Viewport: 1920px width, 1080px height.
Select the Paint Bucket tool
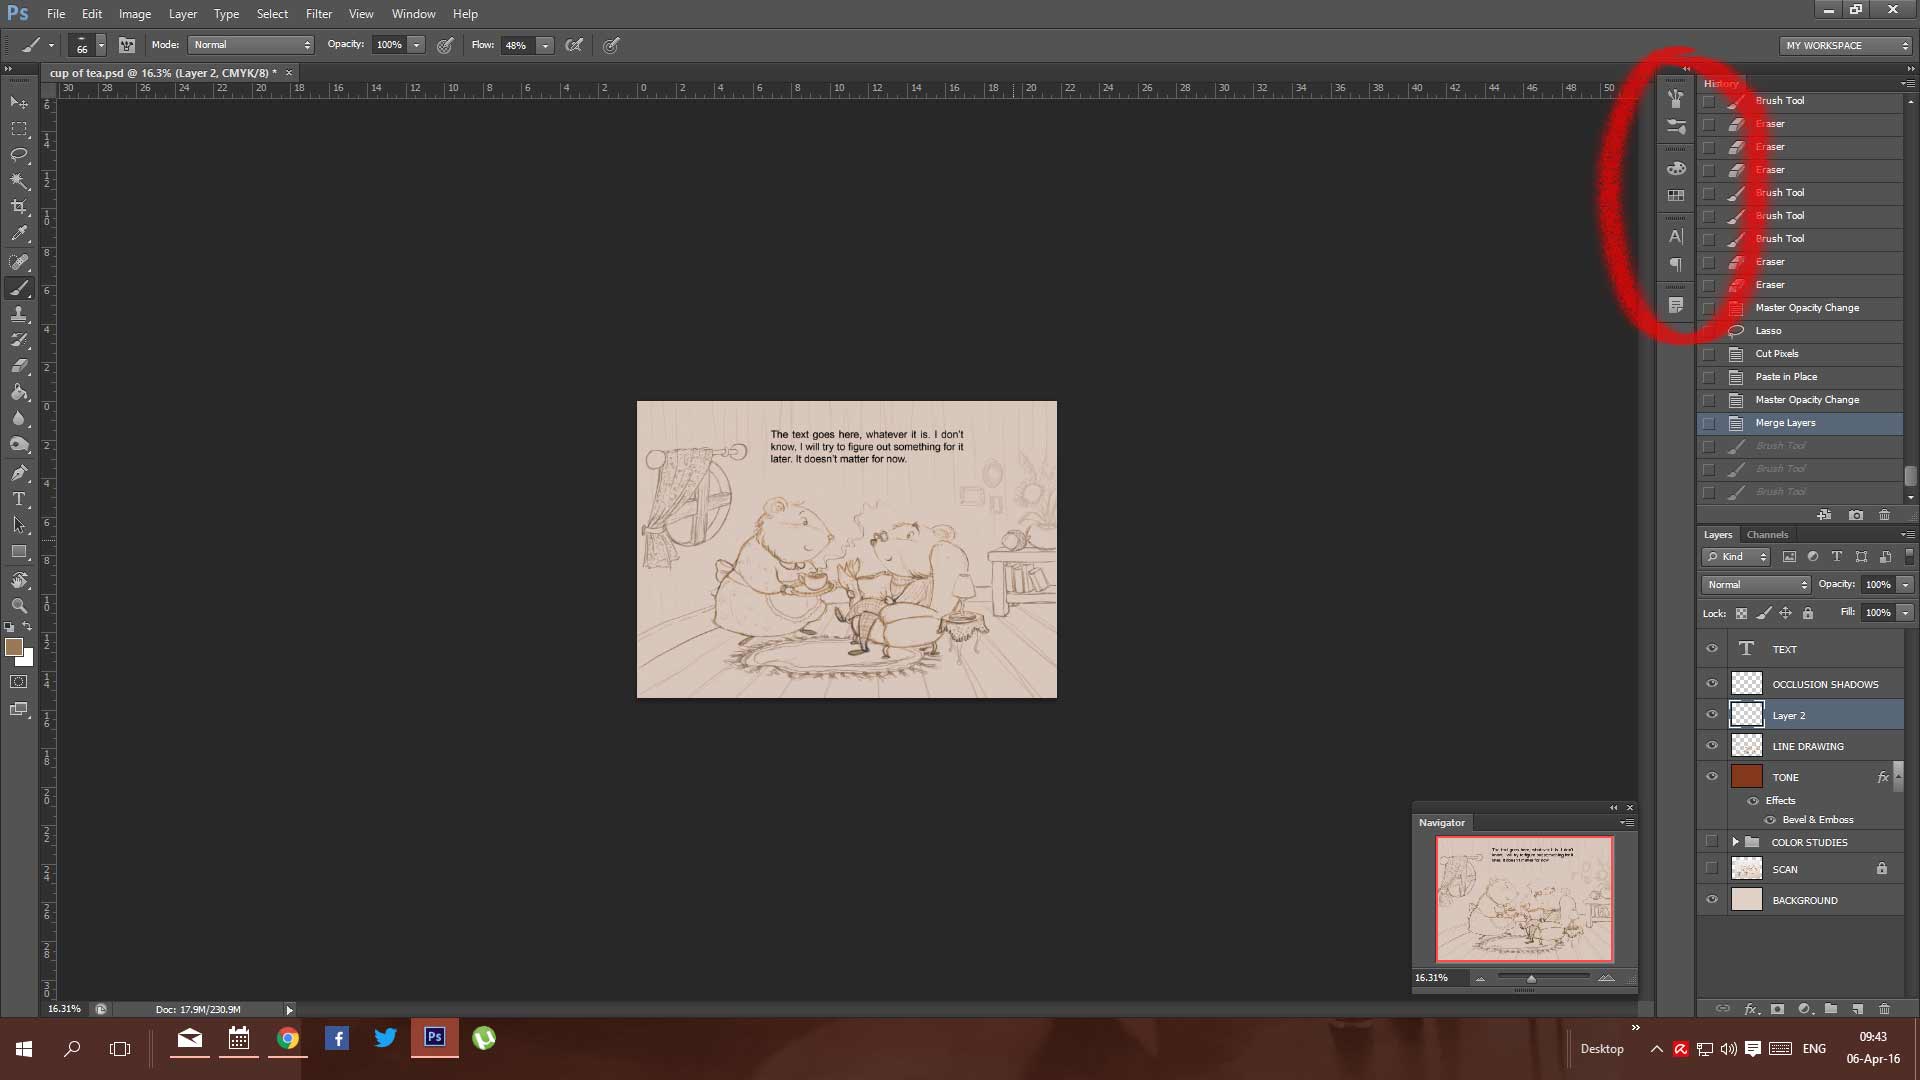tap(19, 392)
